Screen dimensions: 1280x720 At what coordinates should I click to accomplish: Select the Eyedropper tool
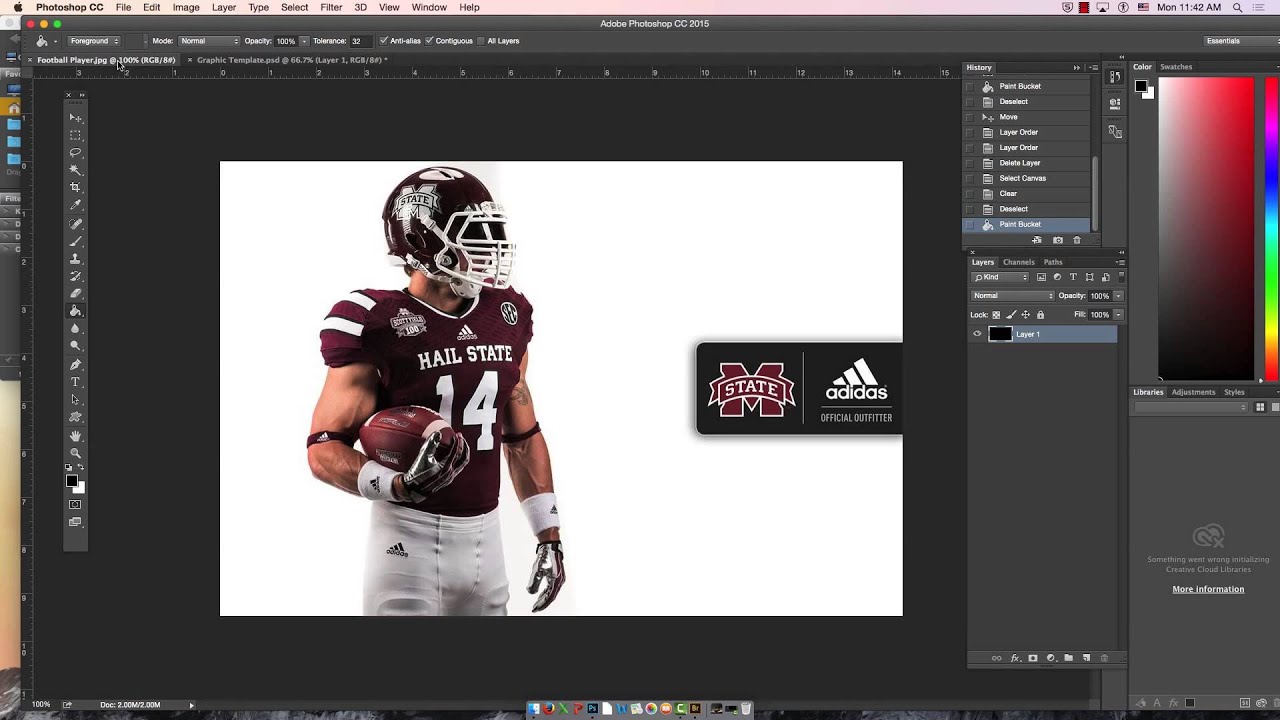[75, 205]
